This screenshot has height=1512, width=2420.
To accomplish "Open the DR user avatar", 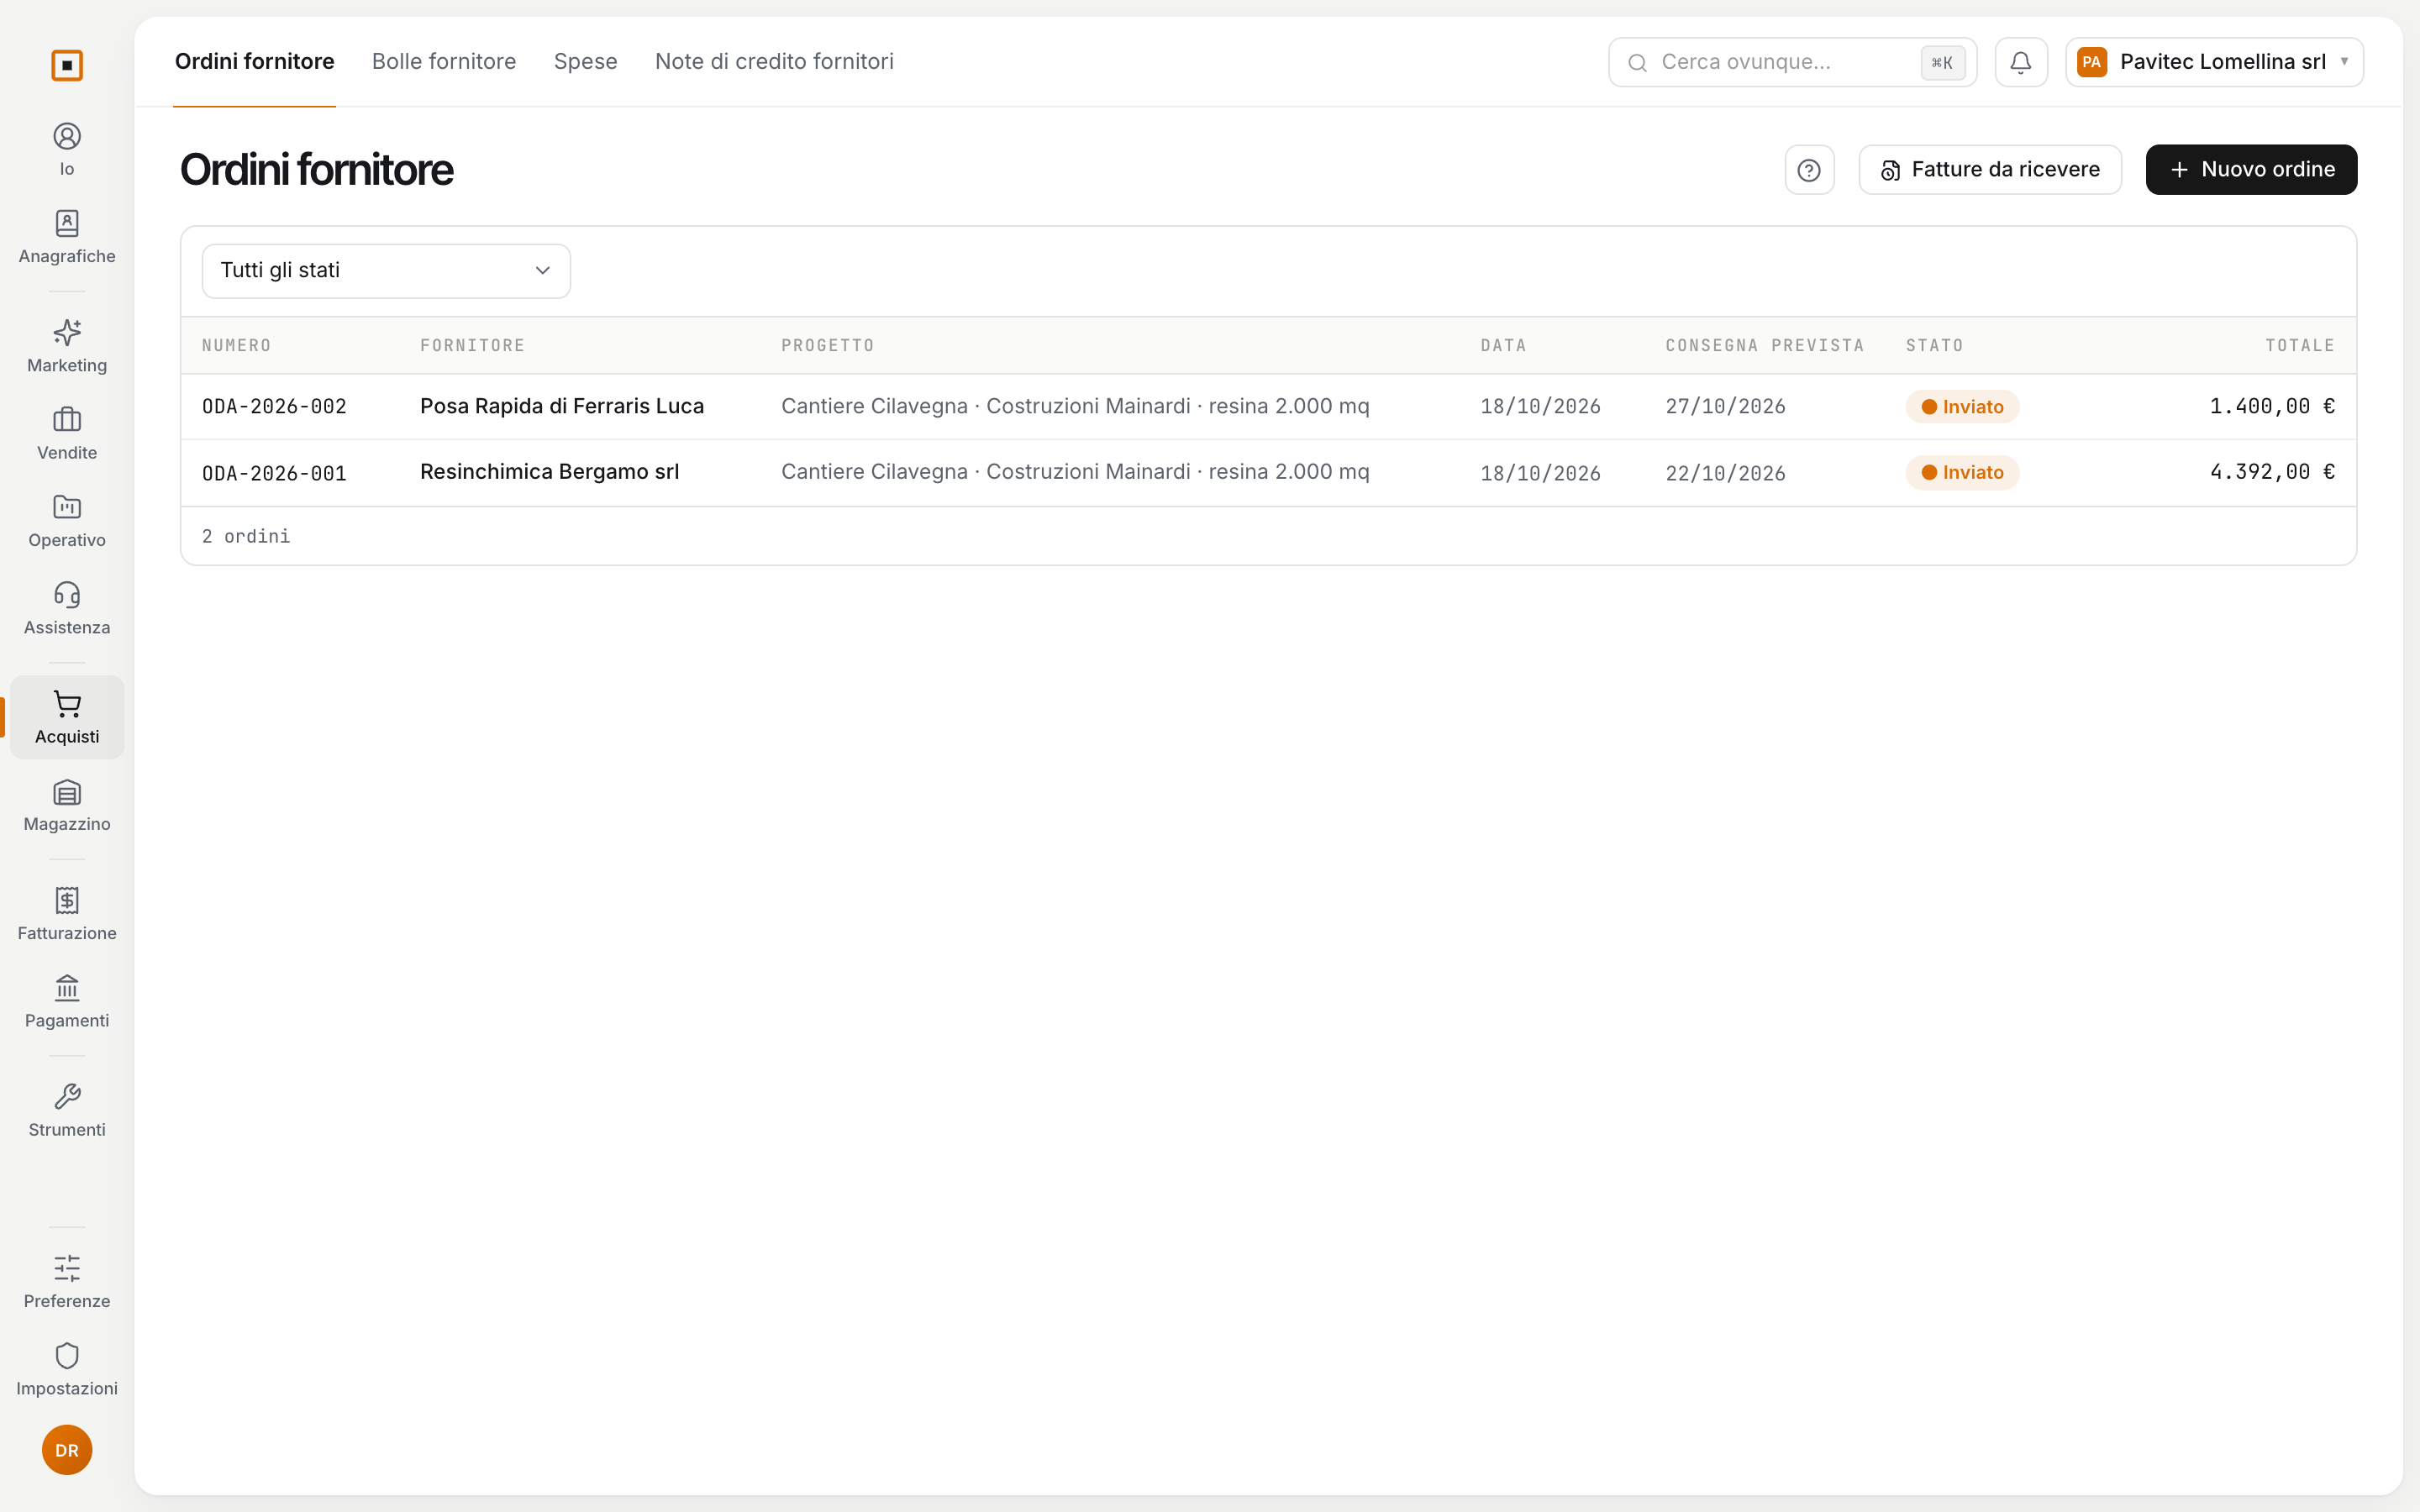I will [67, 1450].
